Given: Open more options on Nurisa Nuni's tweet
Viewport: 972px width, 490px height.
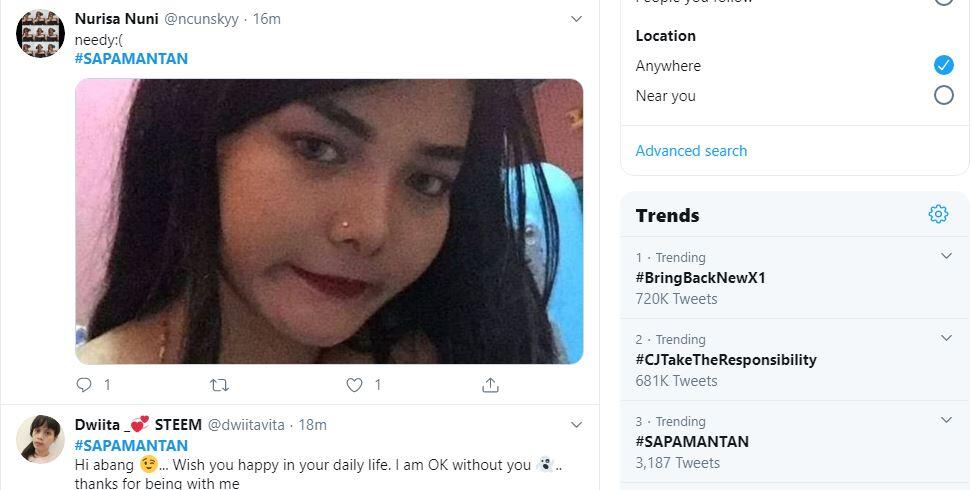Looking at the screenshot, I should pyautogui.click(x=576, y=19).
